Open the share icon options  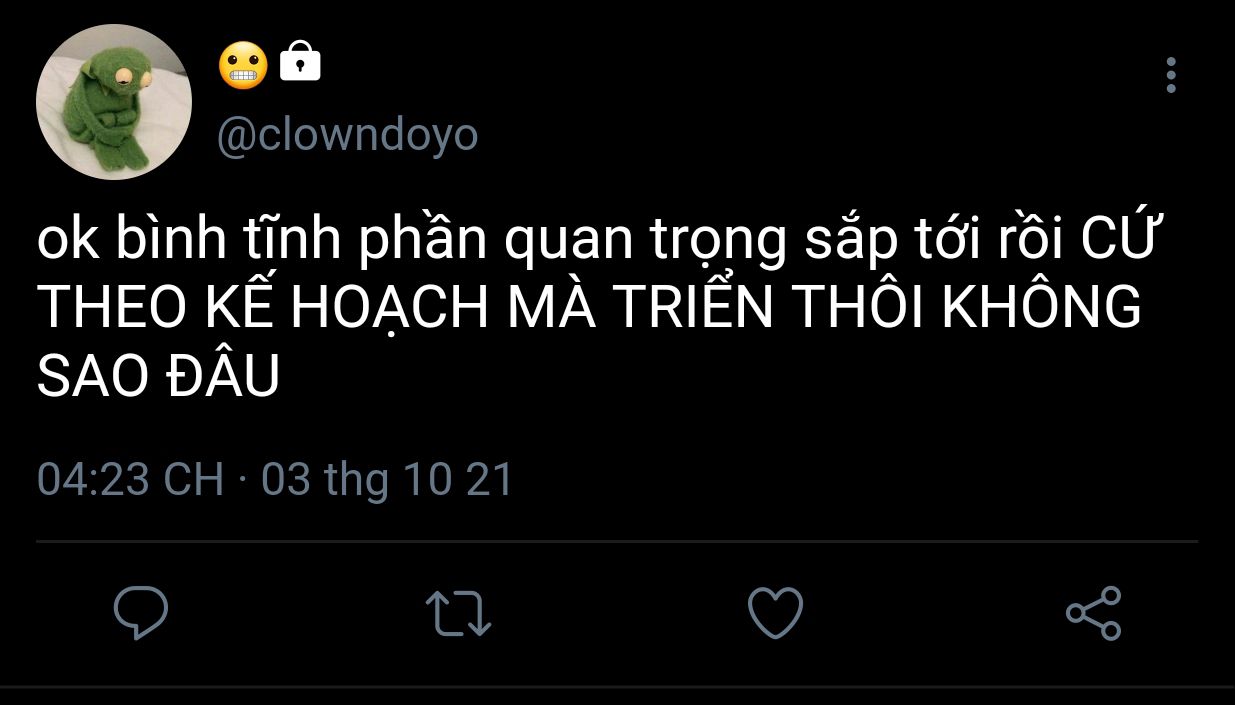(x=1093, y=613)
